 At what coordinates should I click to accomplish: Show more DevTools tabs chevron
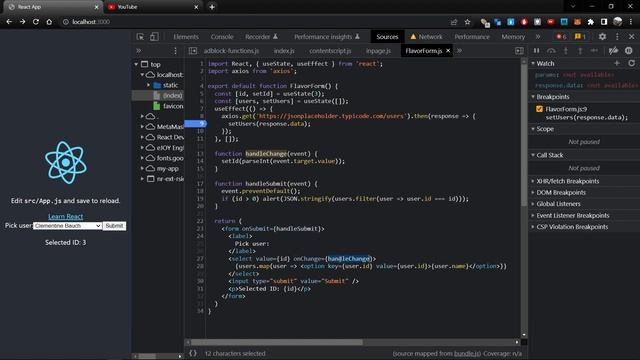coord(538,37)
